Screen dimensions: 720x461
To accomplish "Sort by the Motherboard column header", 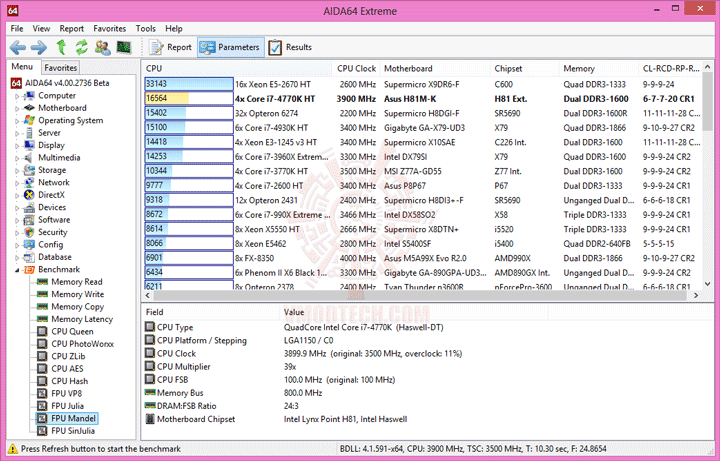I will (435, 68).
